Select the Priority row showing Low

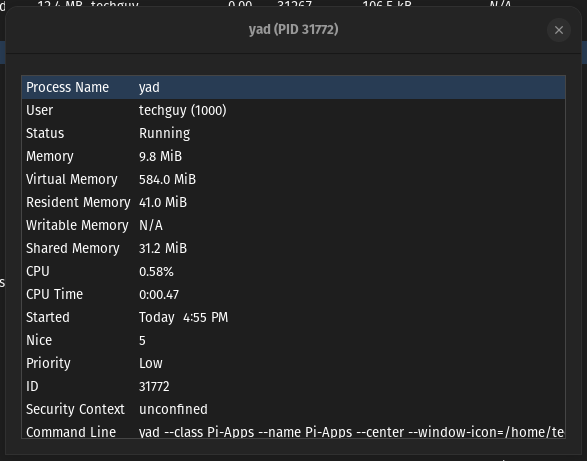tap(294, 363)
